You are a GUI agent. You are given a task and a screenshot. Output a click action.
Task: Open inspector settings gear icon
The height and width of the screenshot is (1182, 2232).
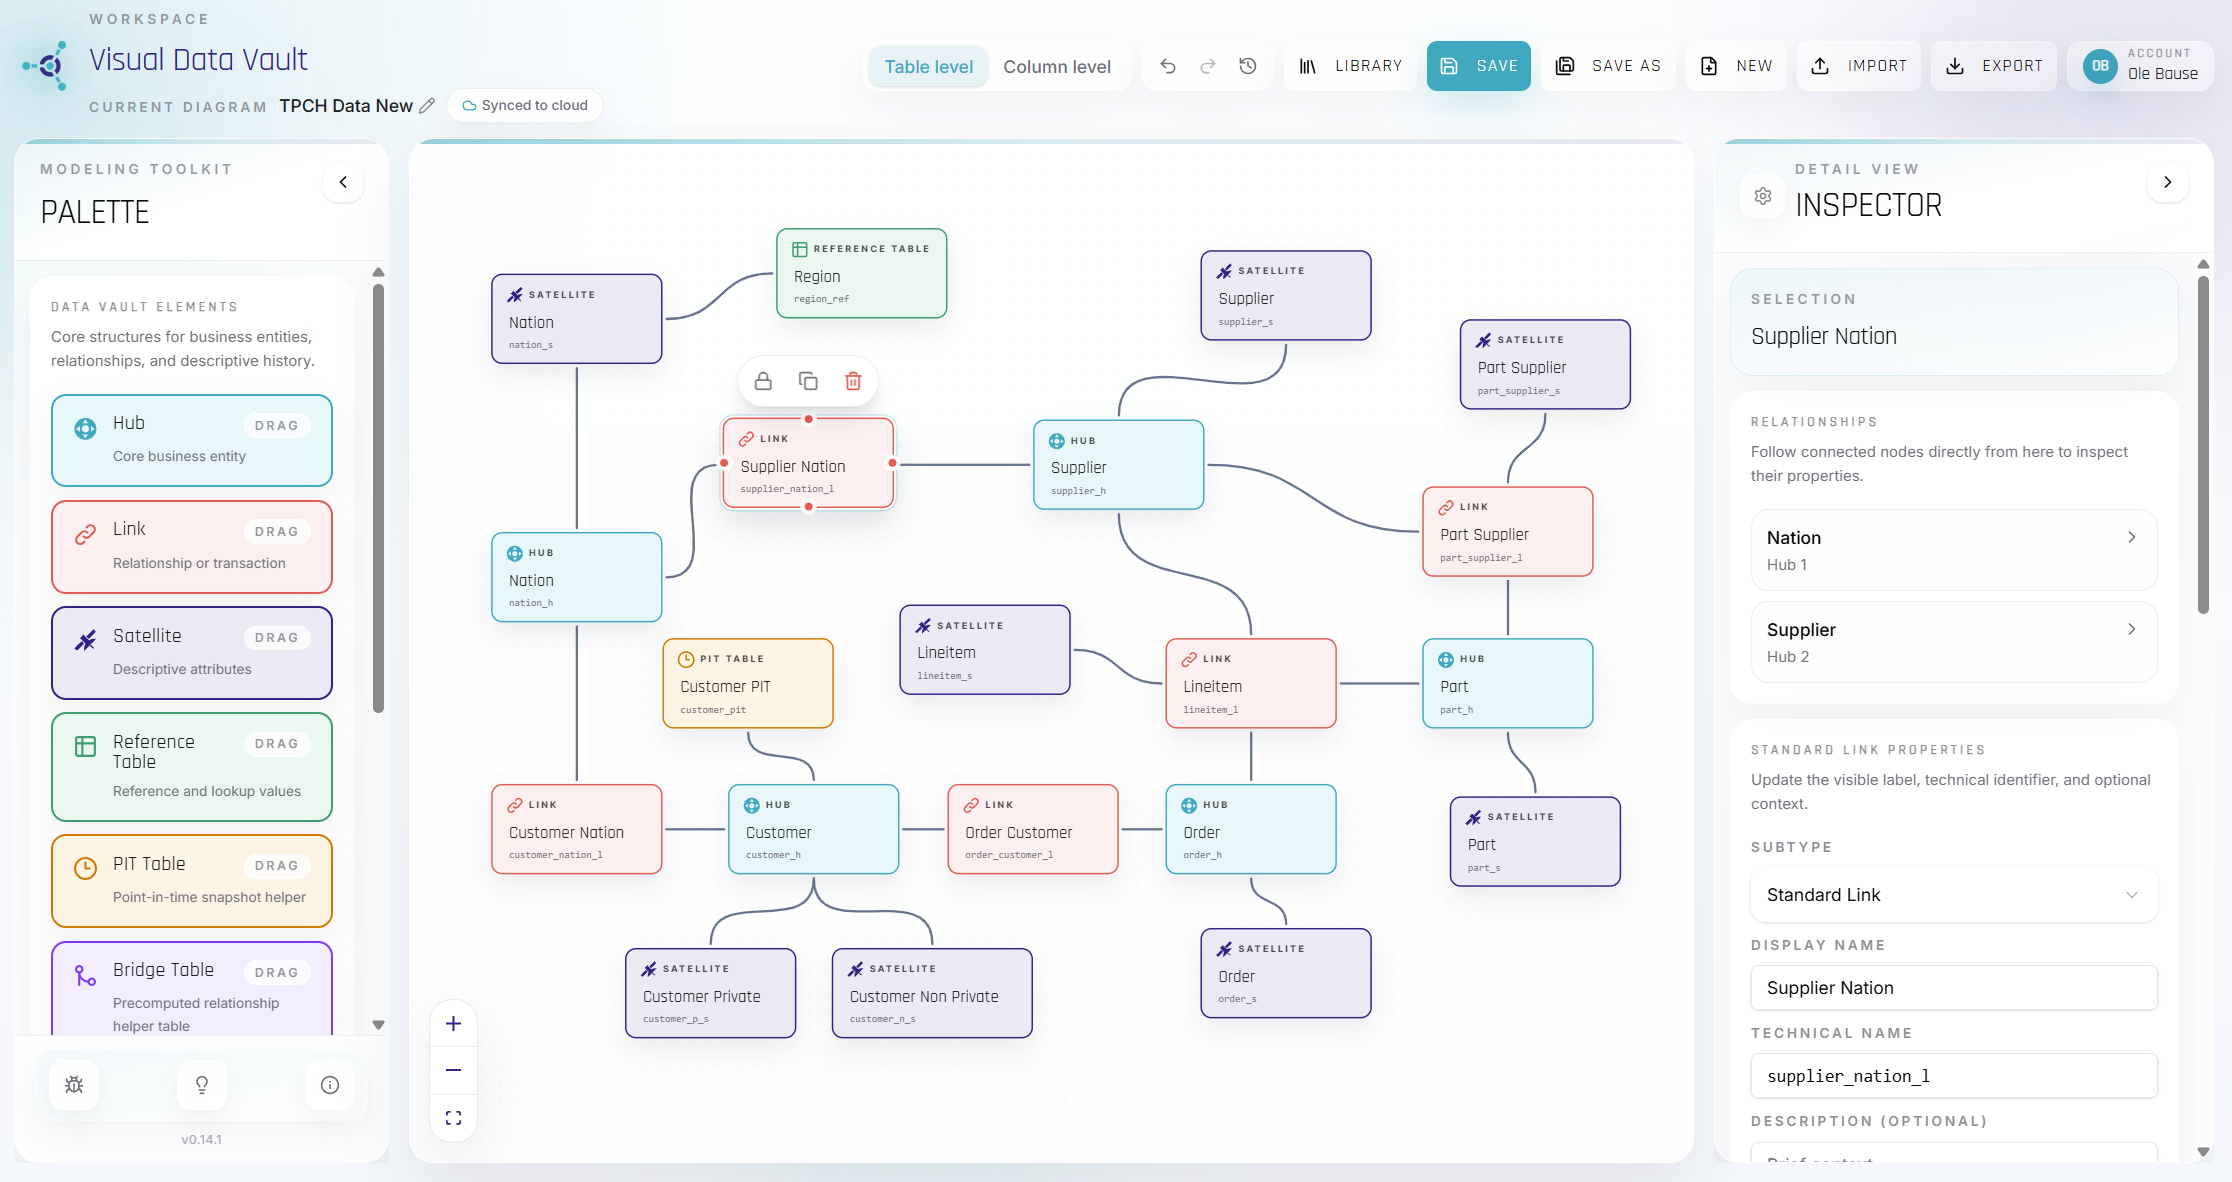coord(1763,196)
